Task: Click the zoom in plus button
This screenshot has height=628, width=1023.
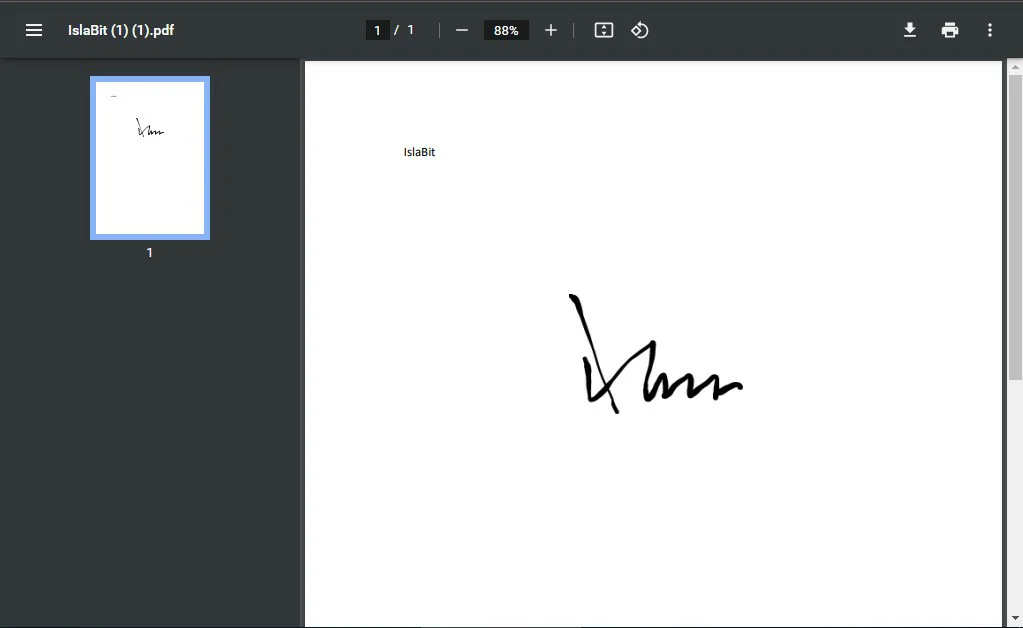Action: click(551, 30)
